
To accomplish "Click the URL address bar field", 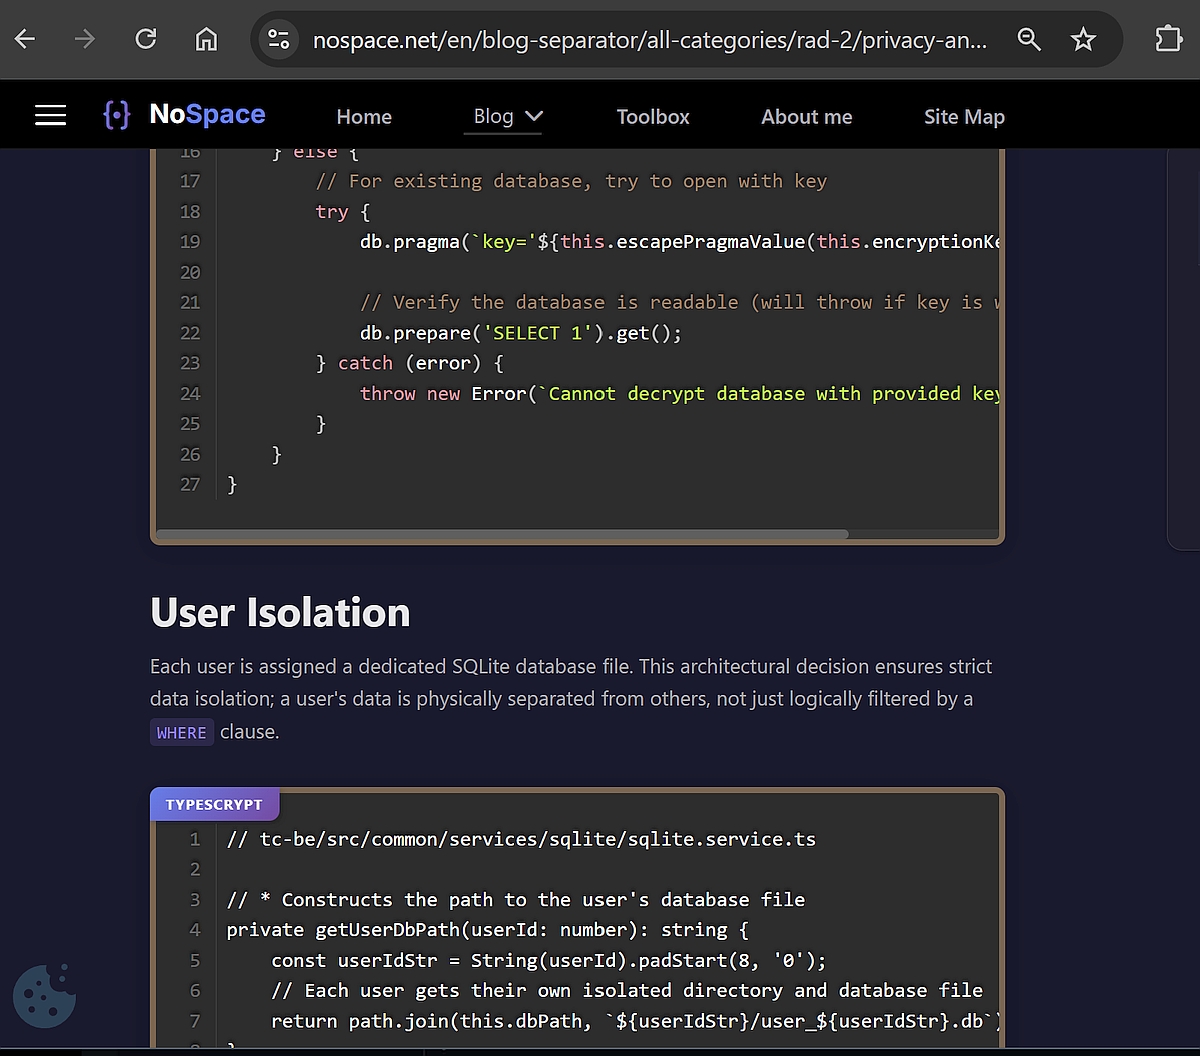I will (x=650, y=40).
